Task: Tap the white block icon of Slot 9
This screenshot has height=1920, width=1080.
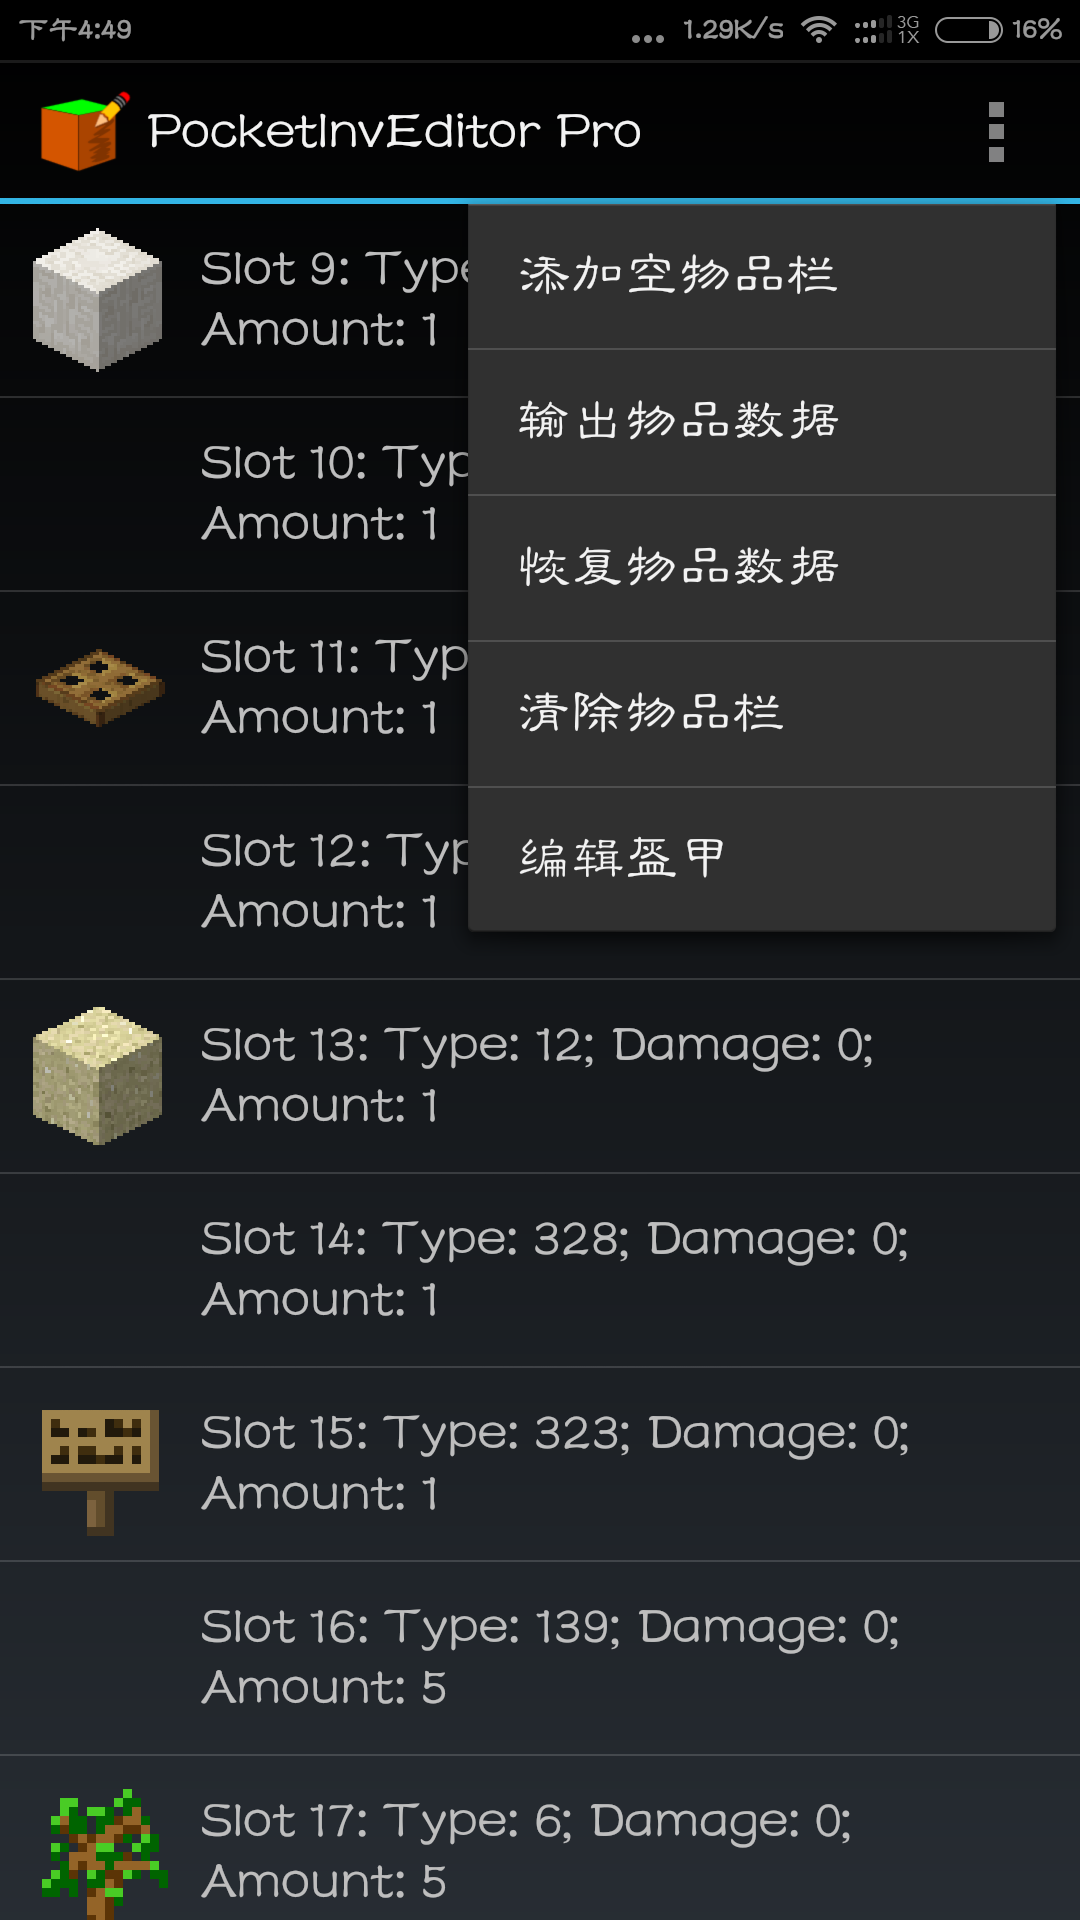Action: pos(97,299)
